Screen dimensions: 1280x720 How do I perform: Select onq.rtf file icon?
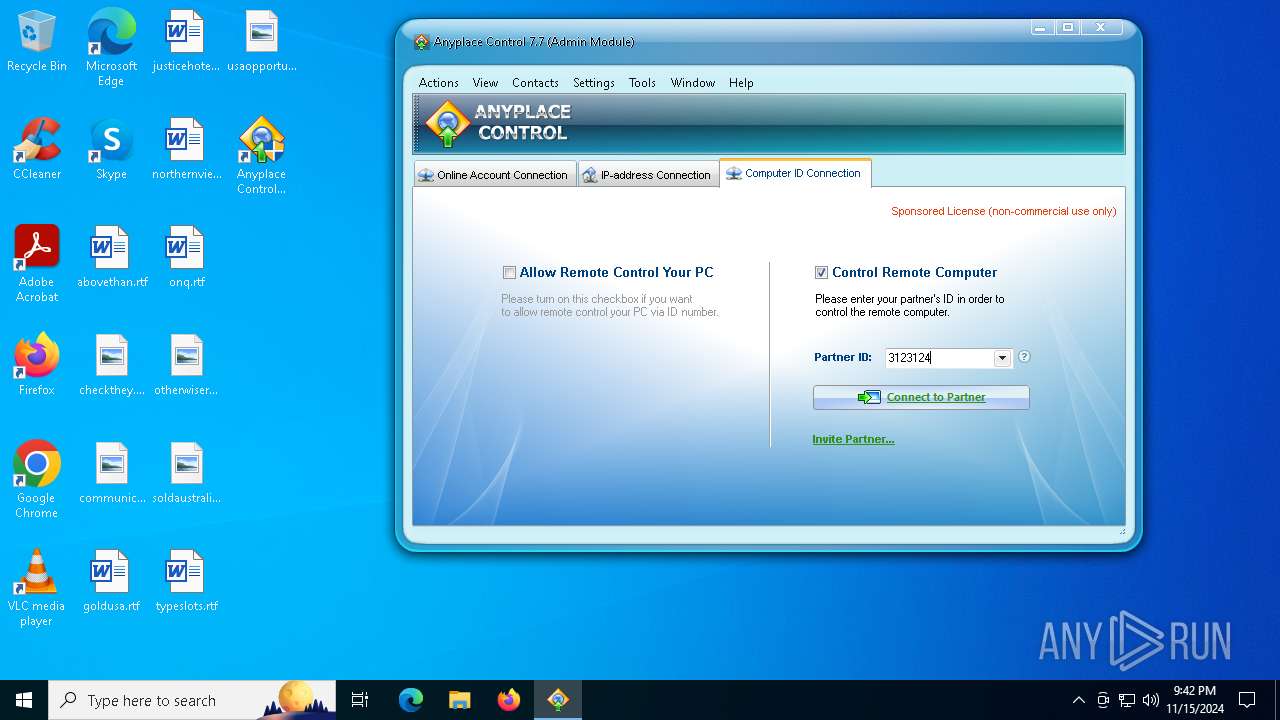tap(186, 258)
